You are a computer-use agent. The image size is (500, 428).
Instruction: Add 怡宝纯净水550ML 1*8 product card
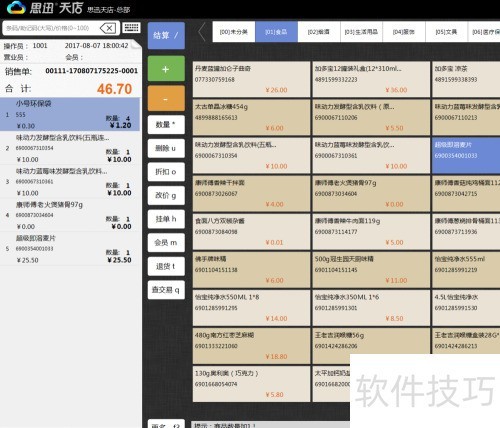click(251, 308)
